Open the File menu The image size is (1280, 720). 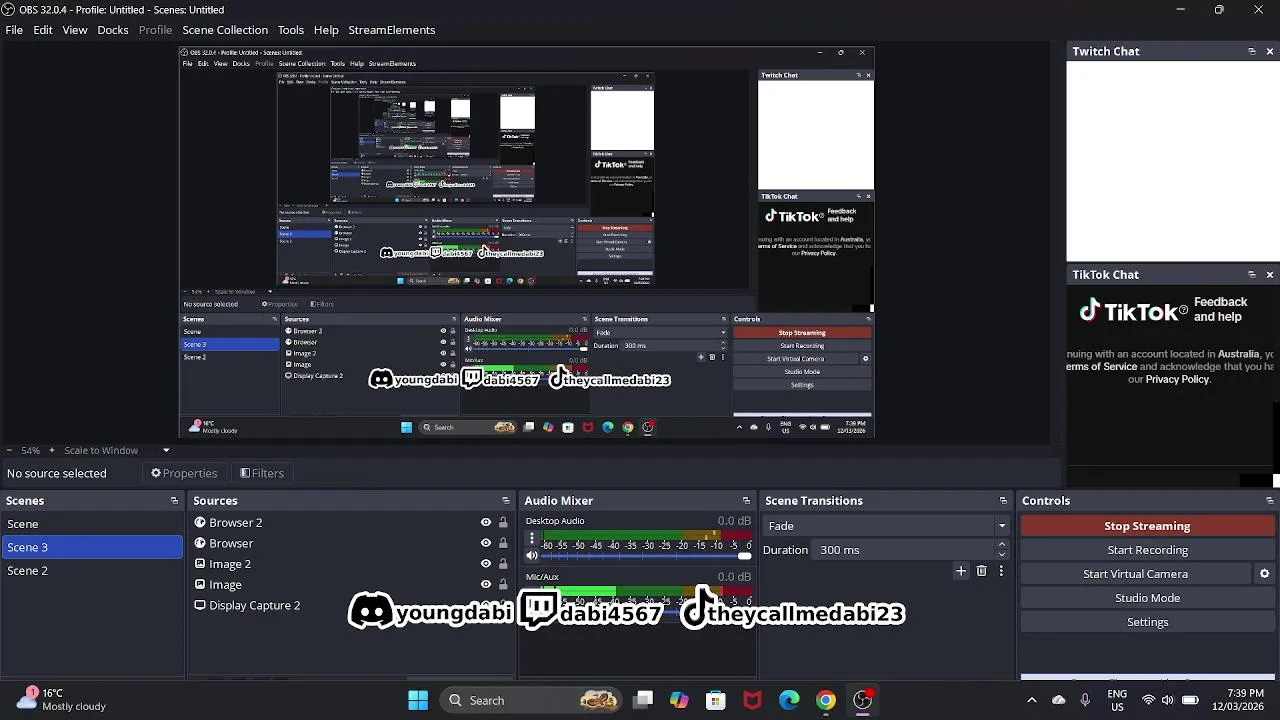tap(14, 30)
